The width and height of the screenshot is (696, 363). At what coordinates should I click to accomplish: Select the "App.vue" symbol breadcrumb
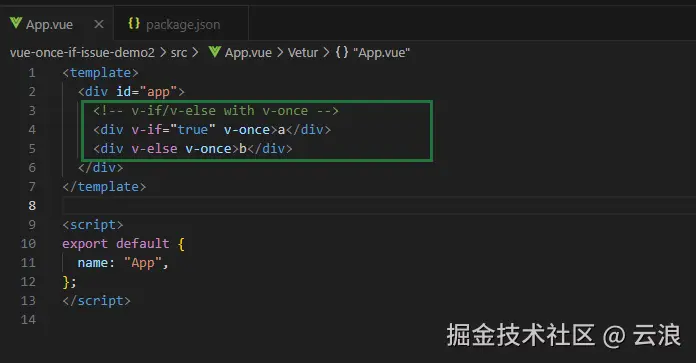[x=381, y=52]
